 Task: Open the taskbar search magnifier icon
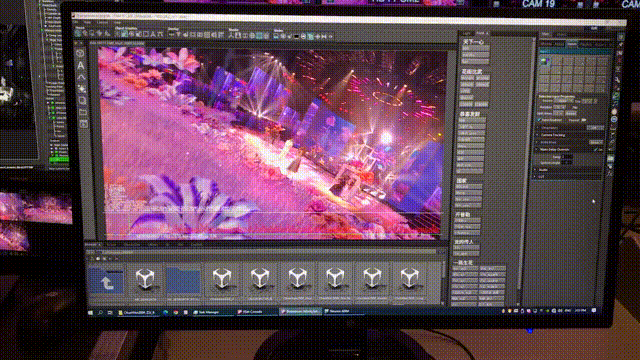(x=100, y=312)
